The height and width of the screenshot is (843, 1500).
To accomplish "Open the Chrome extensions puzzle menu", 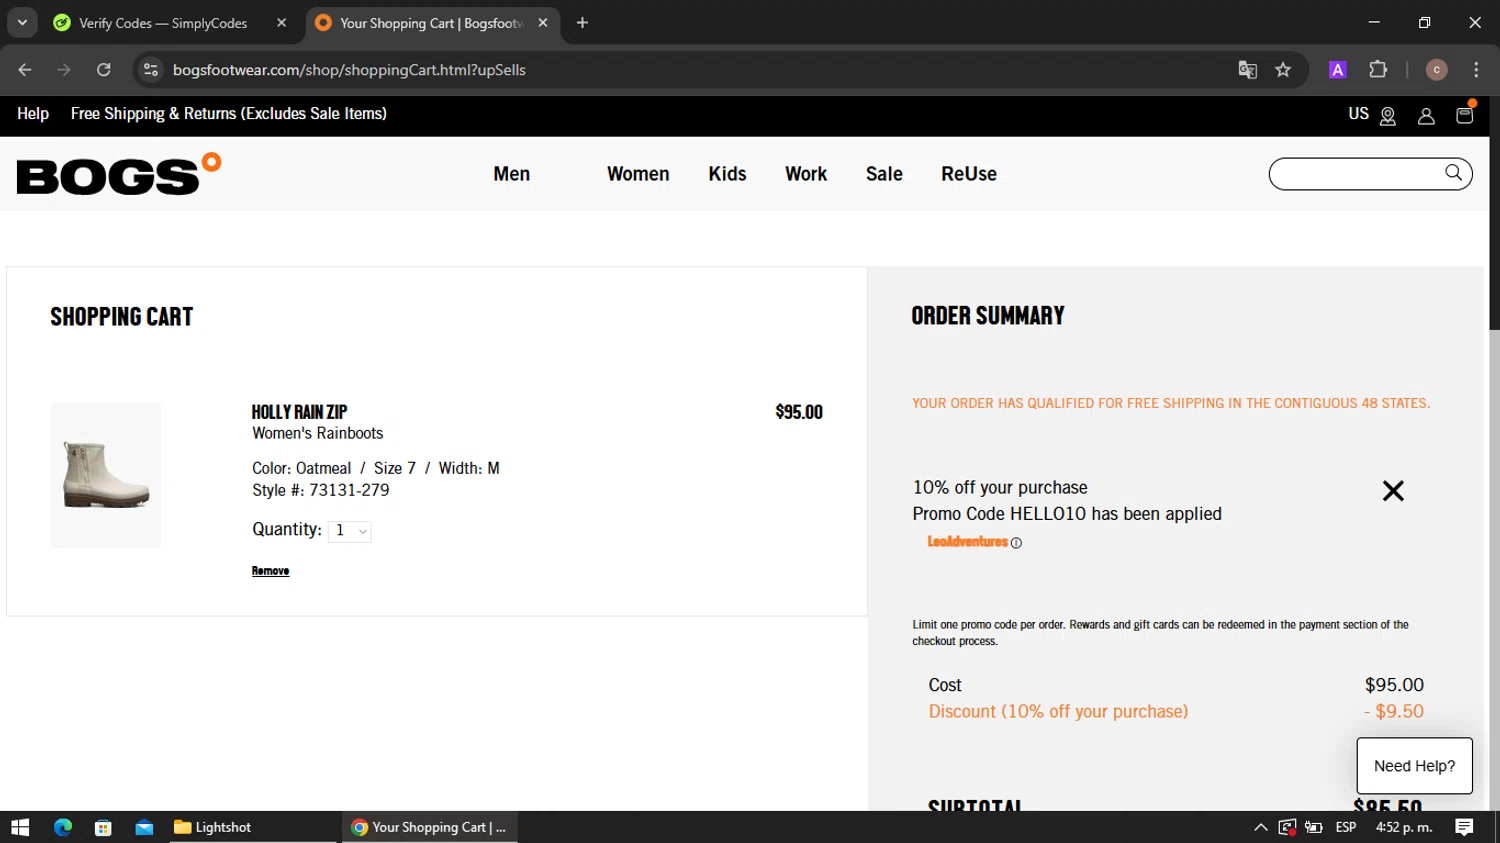I will click(x=1378, y=70).
